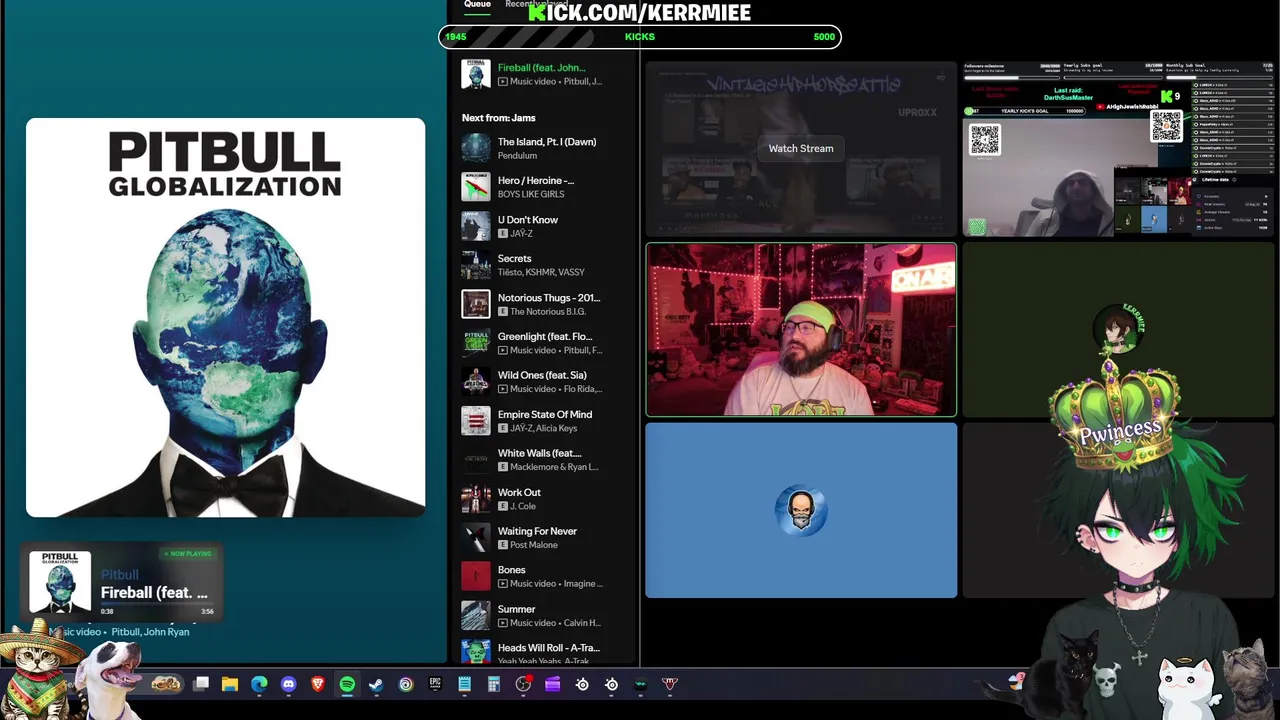Click Wild Ones album thumbnail
This screenshot has height=720, width=1280.
click(x=476, y=382)
